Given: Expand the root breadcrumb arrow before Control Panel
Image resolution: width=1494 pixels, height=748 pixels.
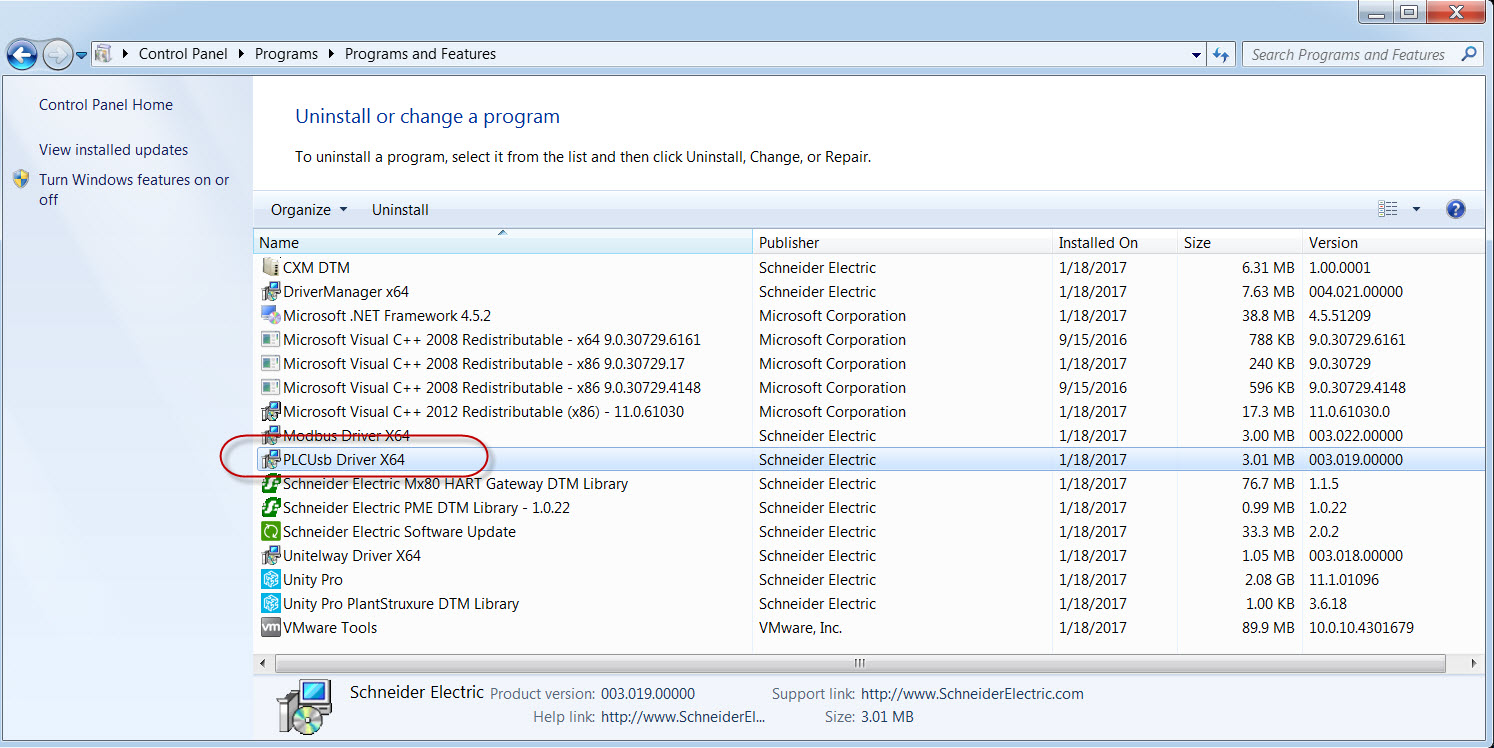Looking at the screenshot, I should tap(125, 54).
